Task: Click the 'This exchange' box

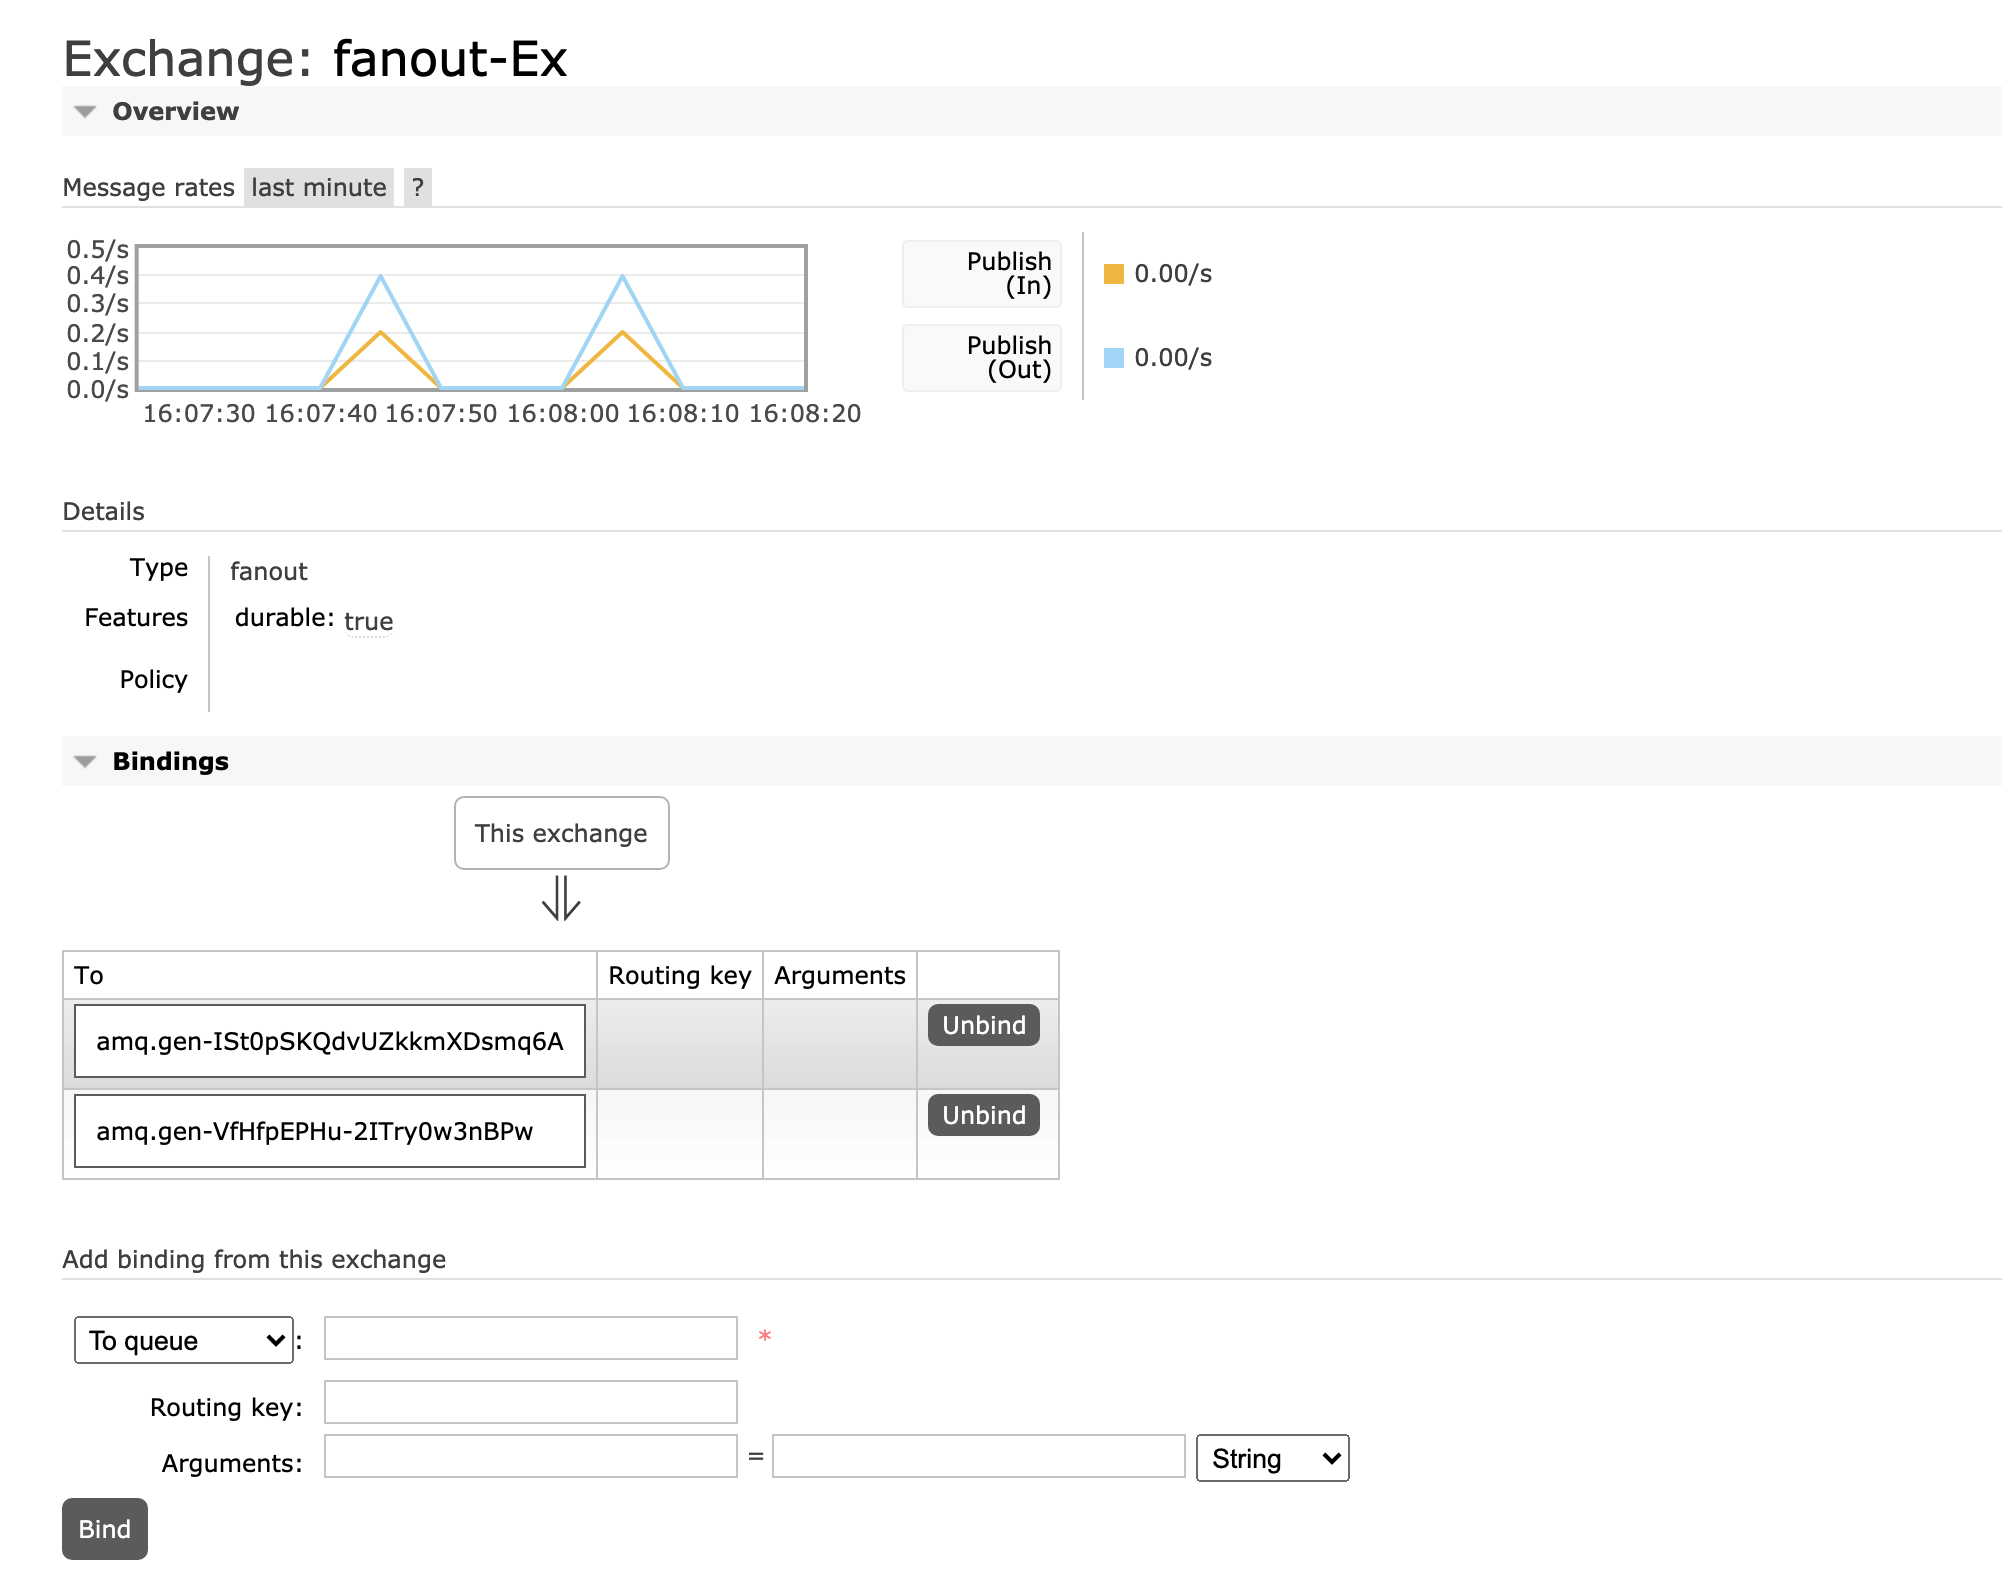Action: 561,833
